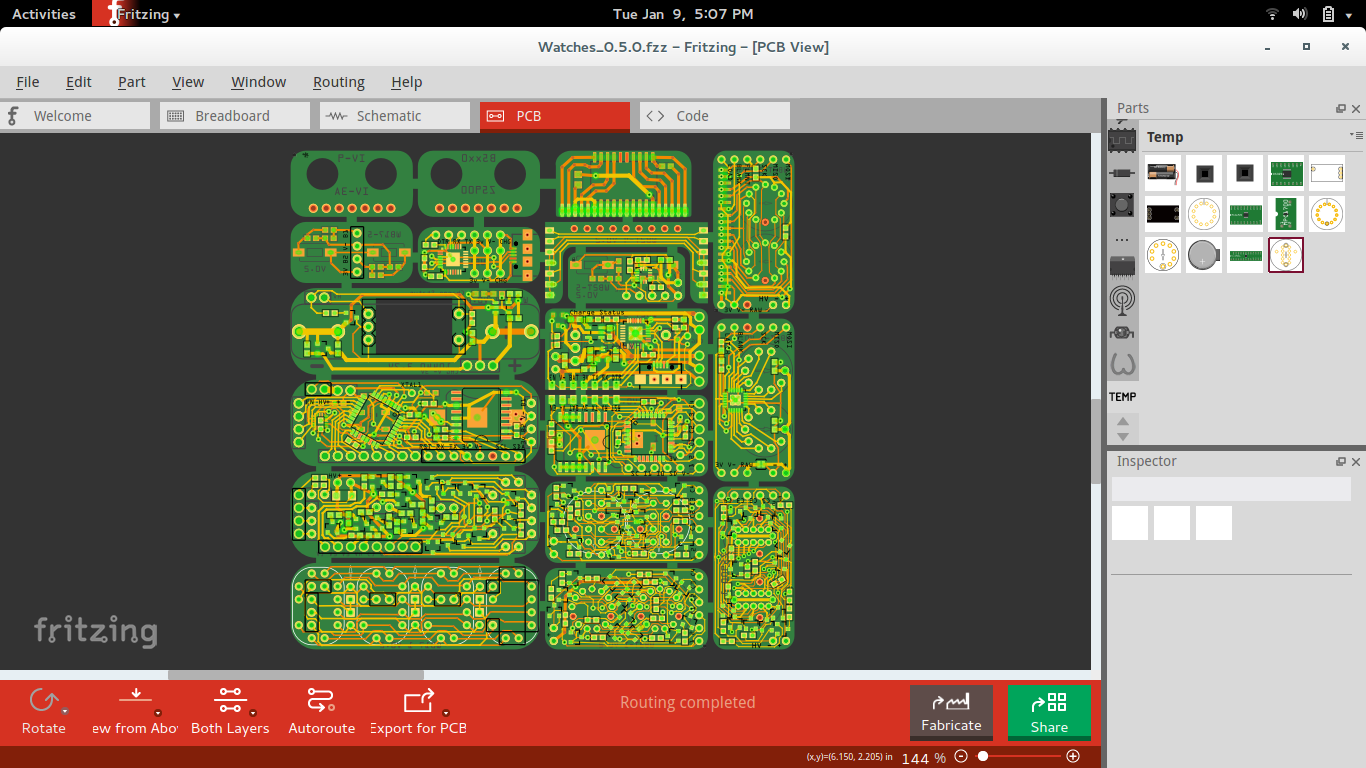Float the Parts panel

(1341, 109)
